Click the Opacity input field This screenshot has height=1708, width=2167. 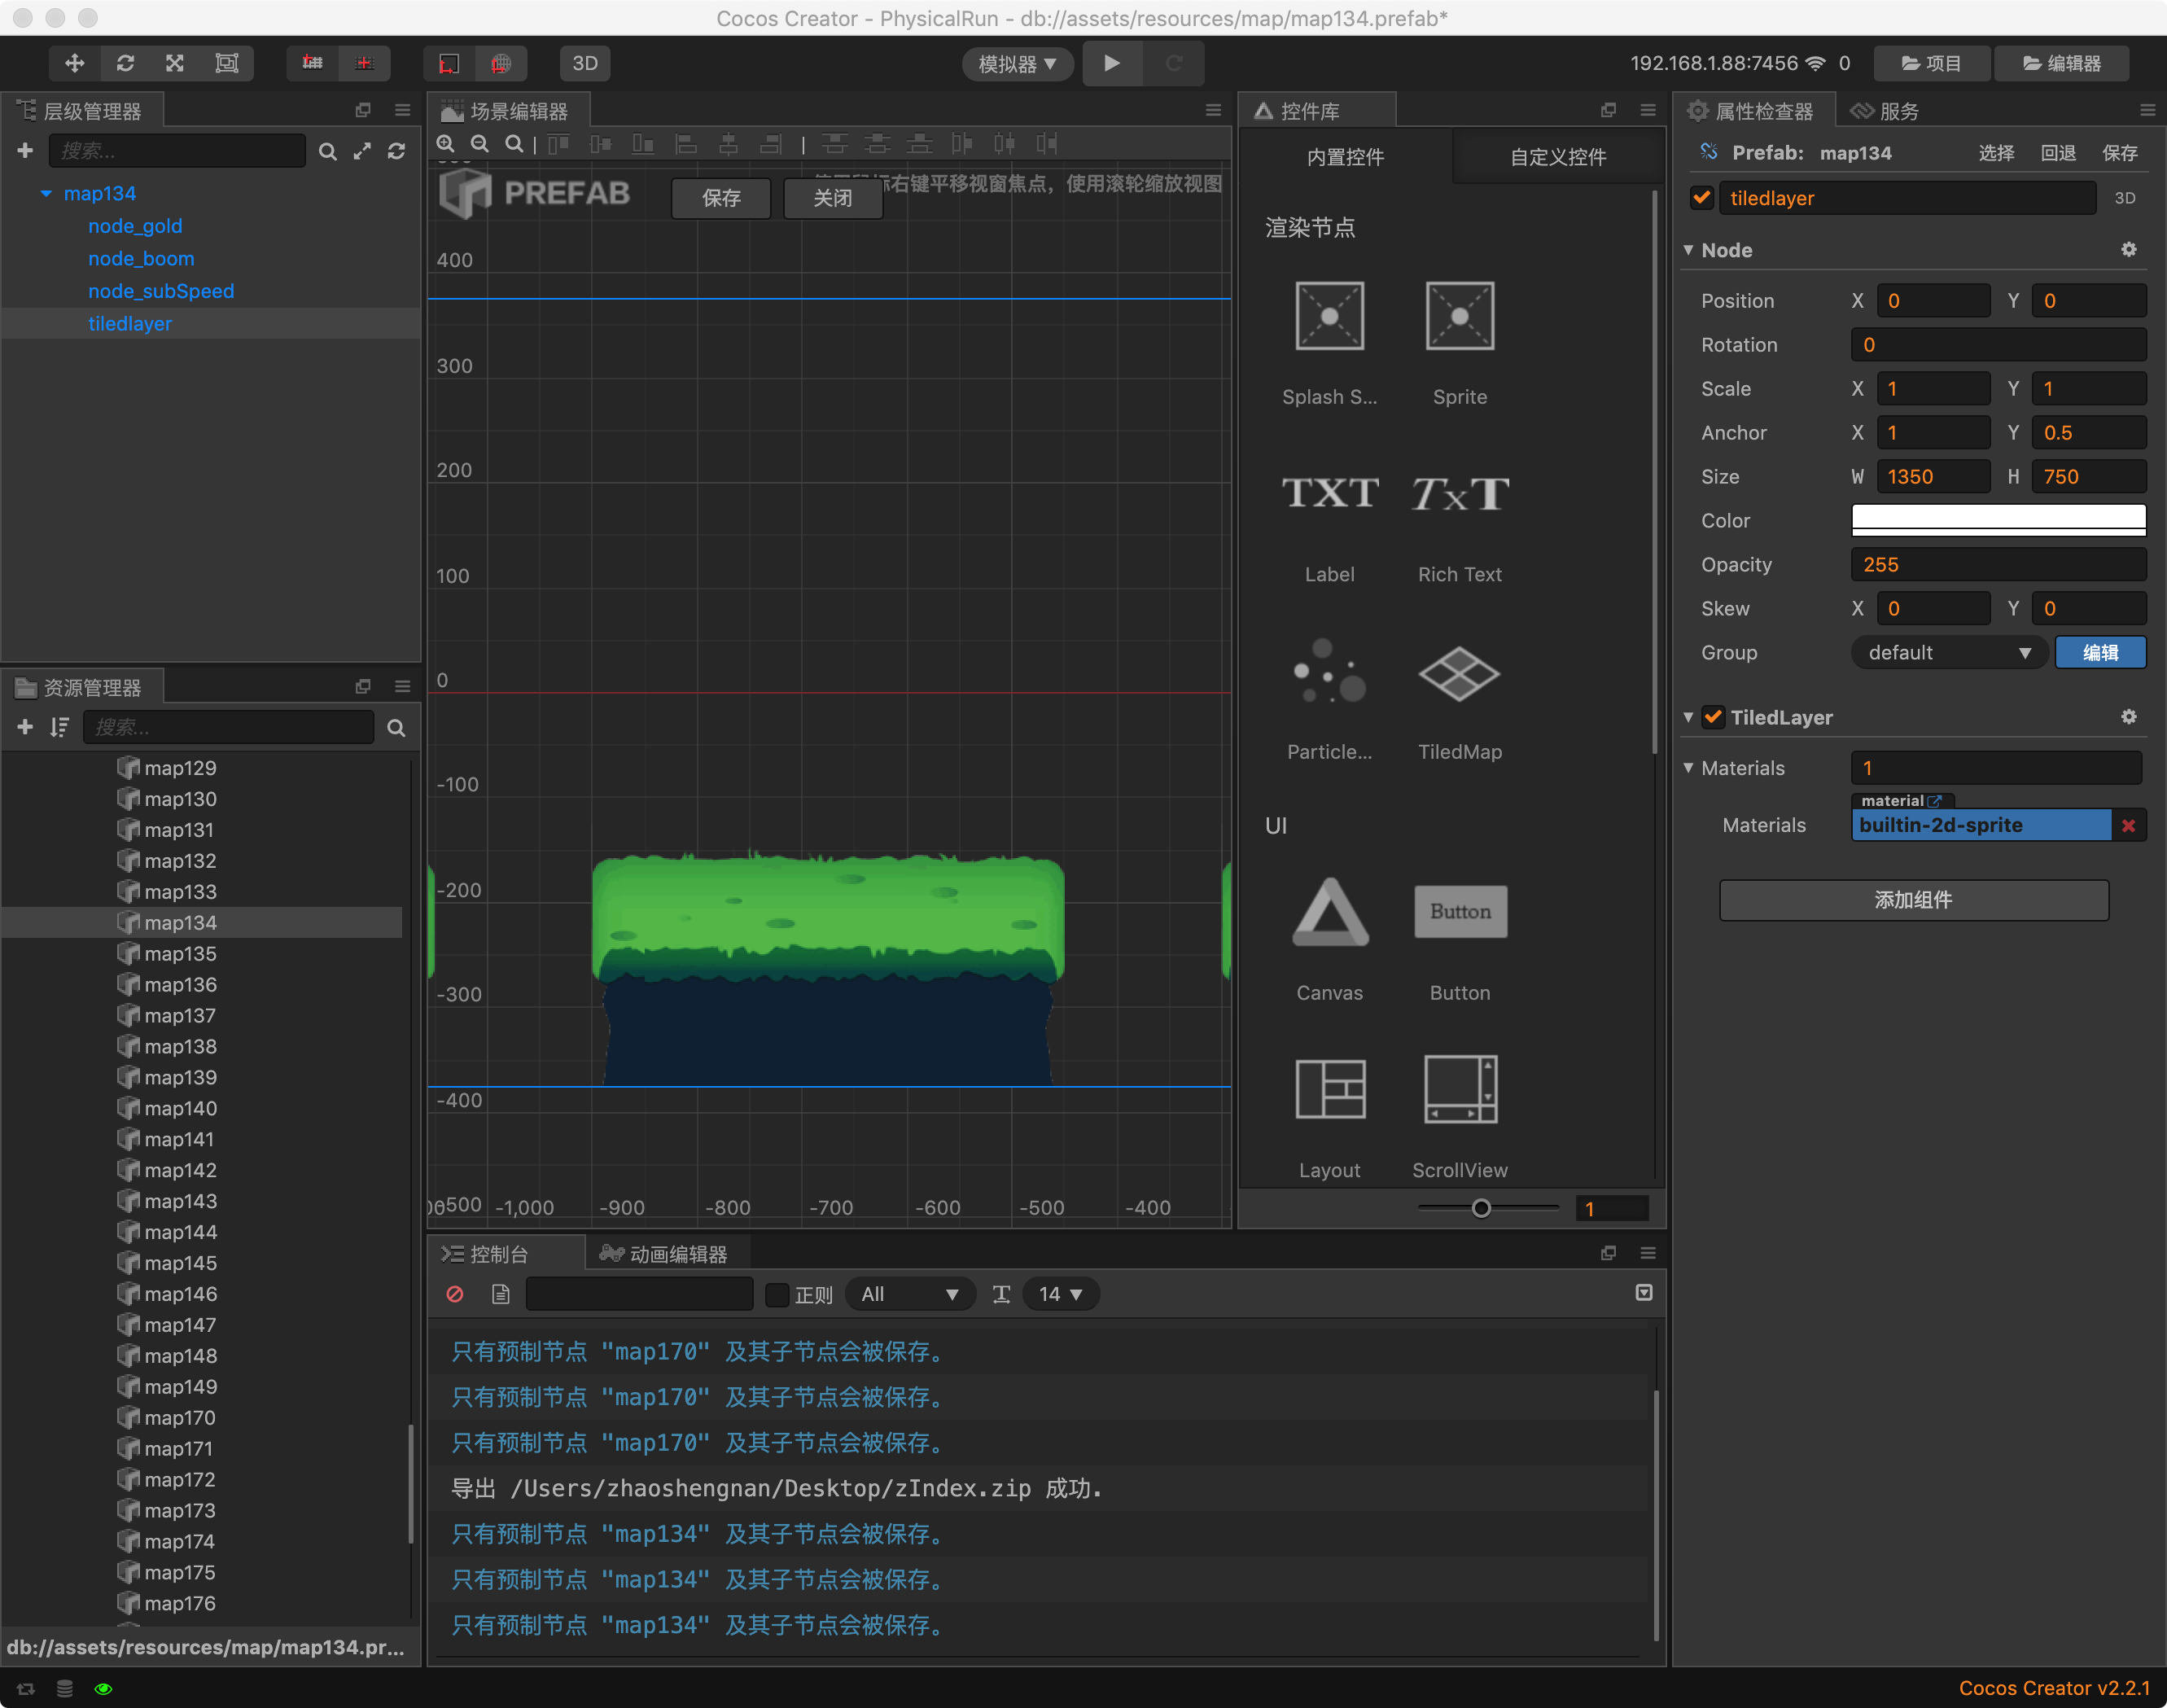point(1997,565)
